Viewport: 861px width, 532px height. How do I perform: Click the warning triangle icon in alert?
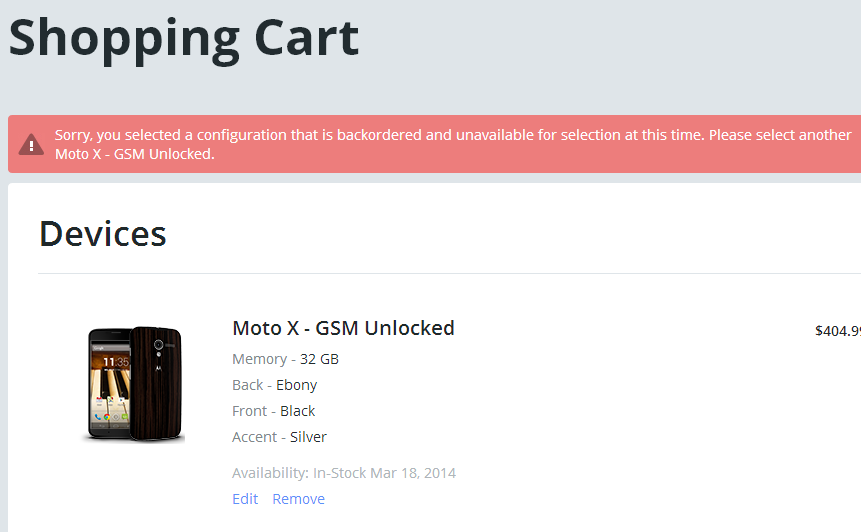31,145
